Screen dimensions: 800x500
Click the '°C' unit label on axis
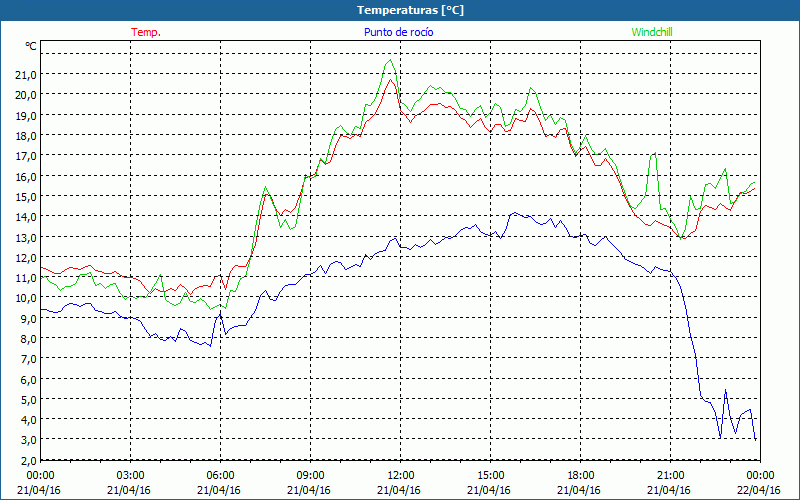(31, 46)
